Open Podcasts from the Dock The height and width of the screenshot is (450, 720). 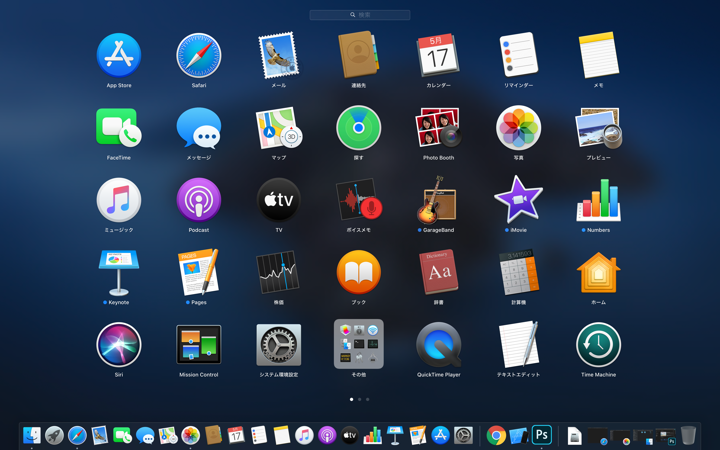tap(327, 435)
